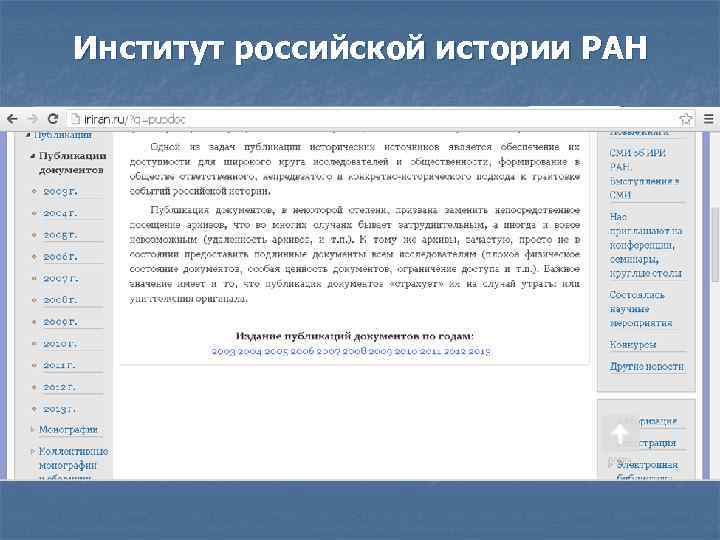Select 2013г. in the left sidebar
Viewport: 720px width, 540px height.
(x=59, y=409)
